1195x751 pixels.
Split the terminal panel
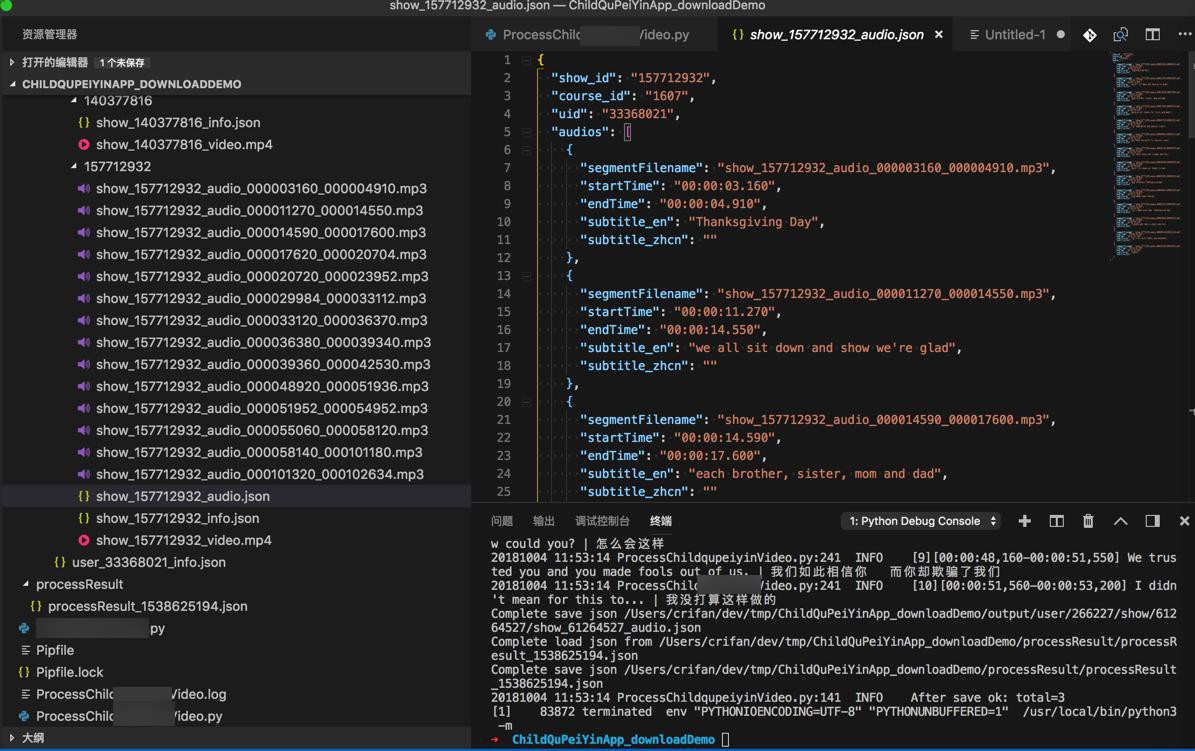click(x=1056, y=521)
